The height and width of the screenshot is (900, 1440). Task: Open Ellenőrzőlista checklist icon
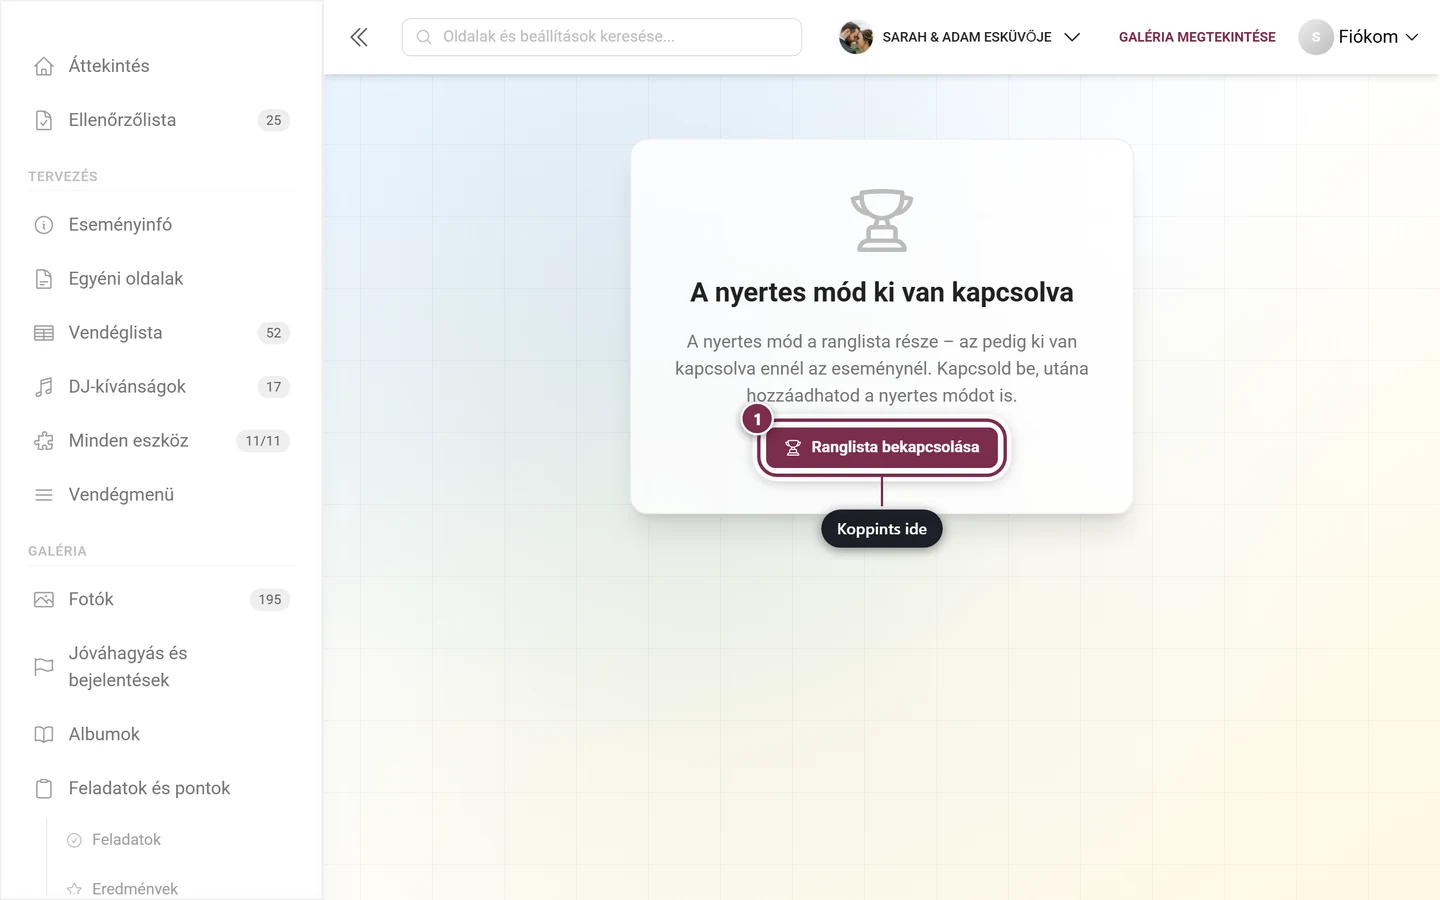coord(44,120)
